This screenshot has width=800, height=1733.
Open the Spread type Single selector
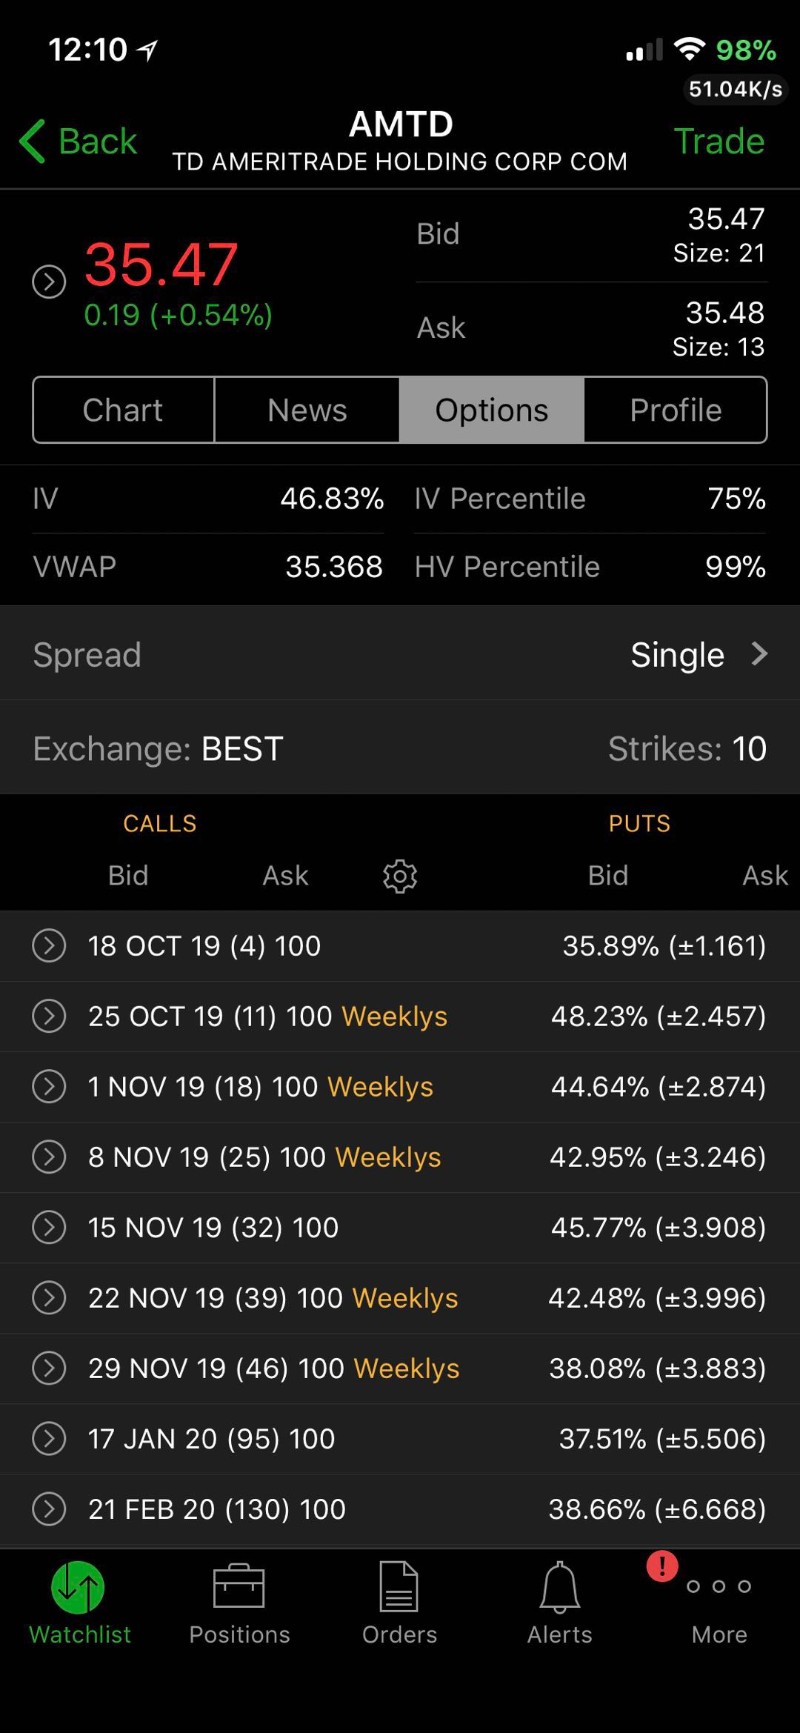click(698, 655)
